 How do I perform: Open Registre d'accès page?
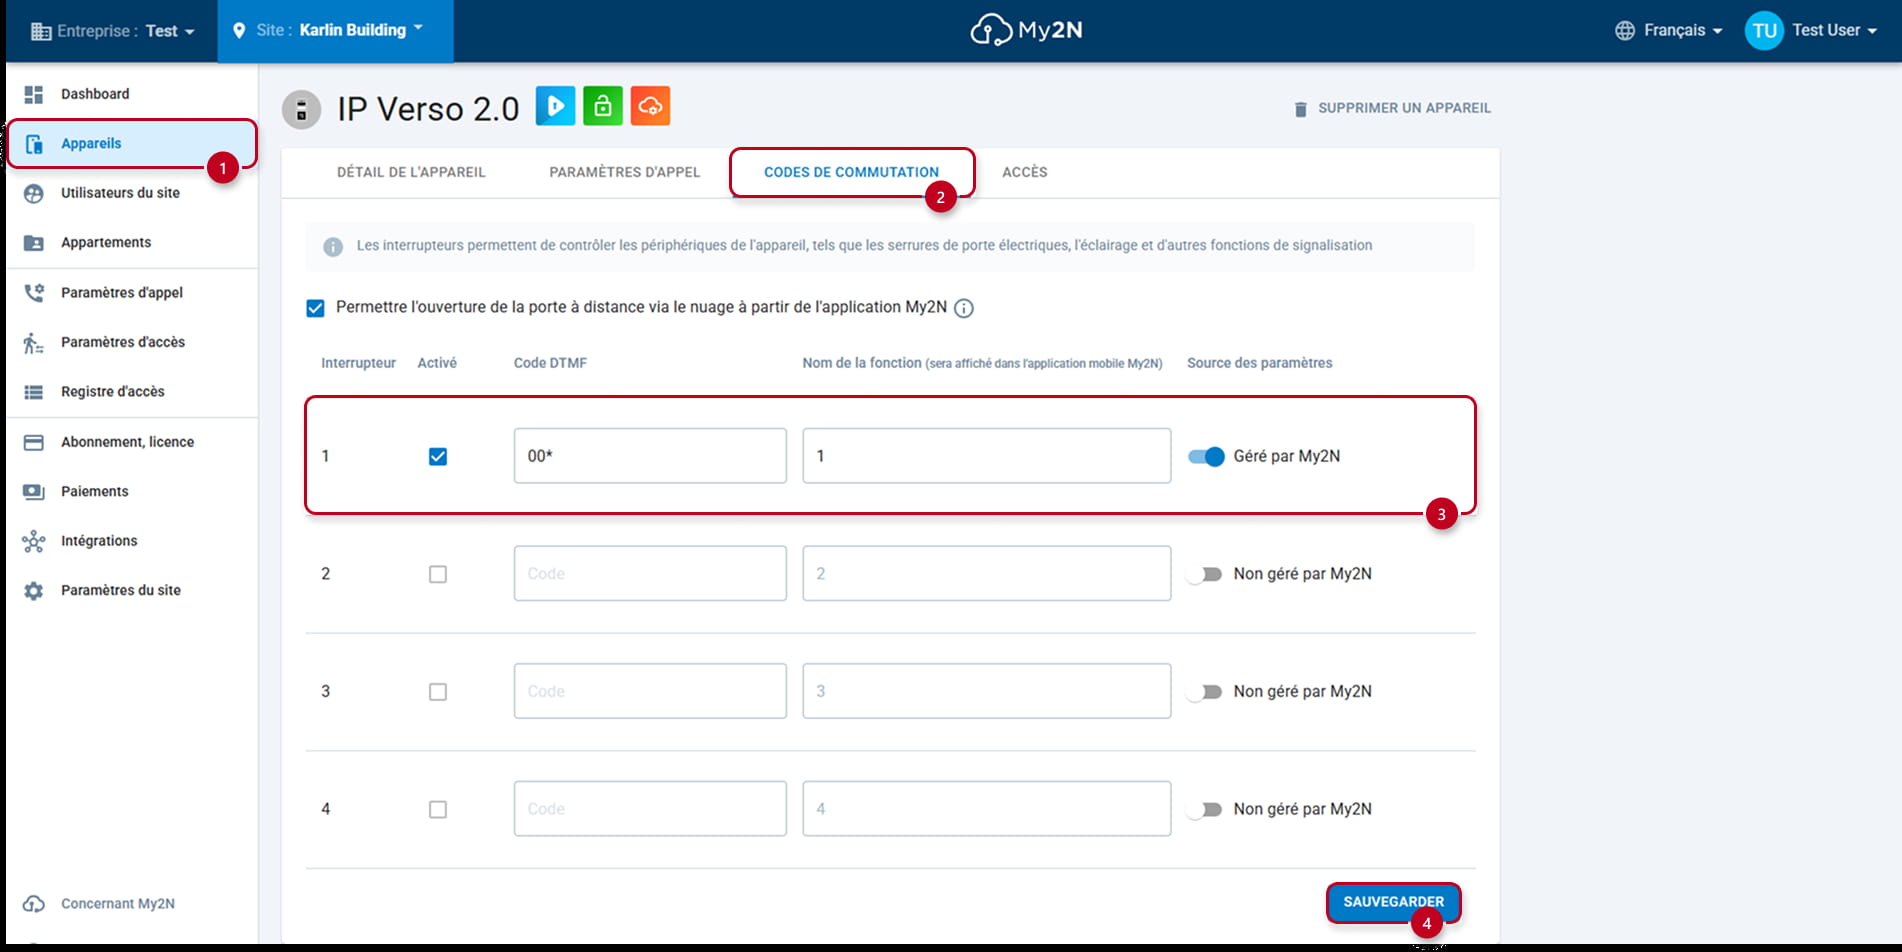point(132,392)
